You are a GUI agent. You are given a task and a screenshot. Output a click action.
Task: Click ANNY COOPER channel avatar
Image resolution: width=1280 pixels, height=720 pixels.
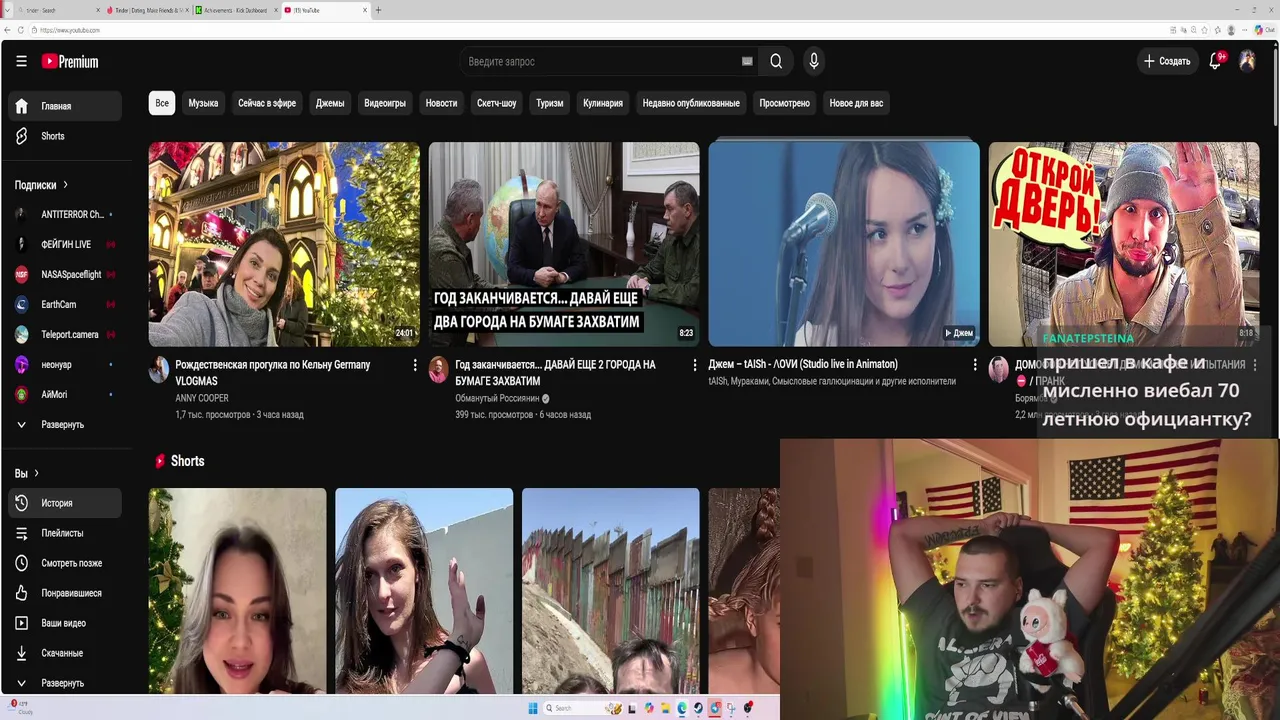pyautogui.click(x=159, y=370)
